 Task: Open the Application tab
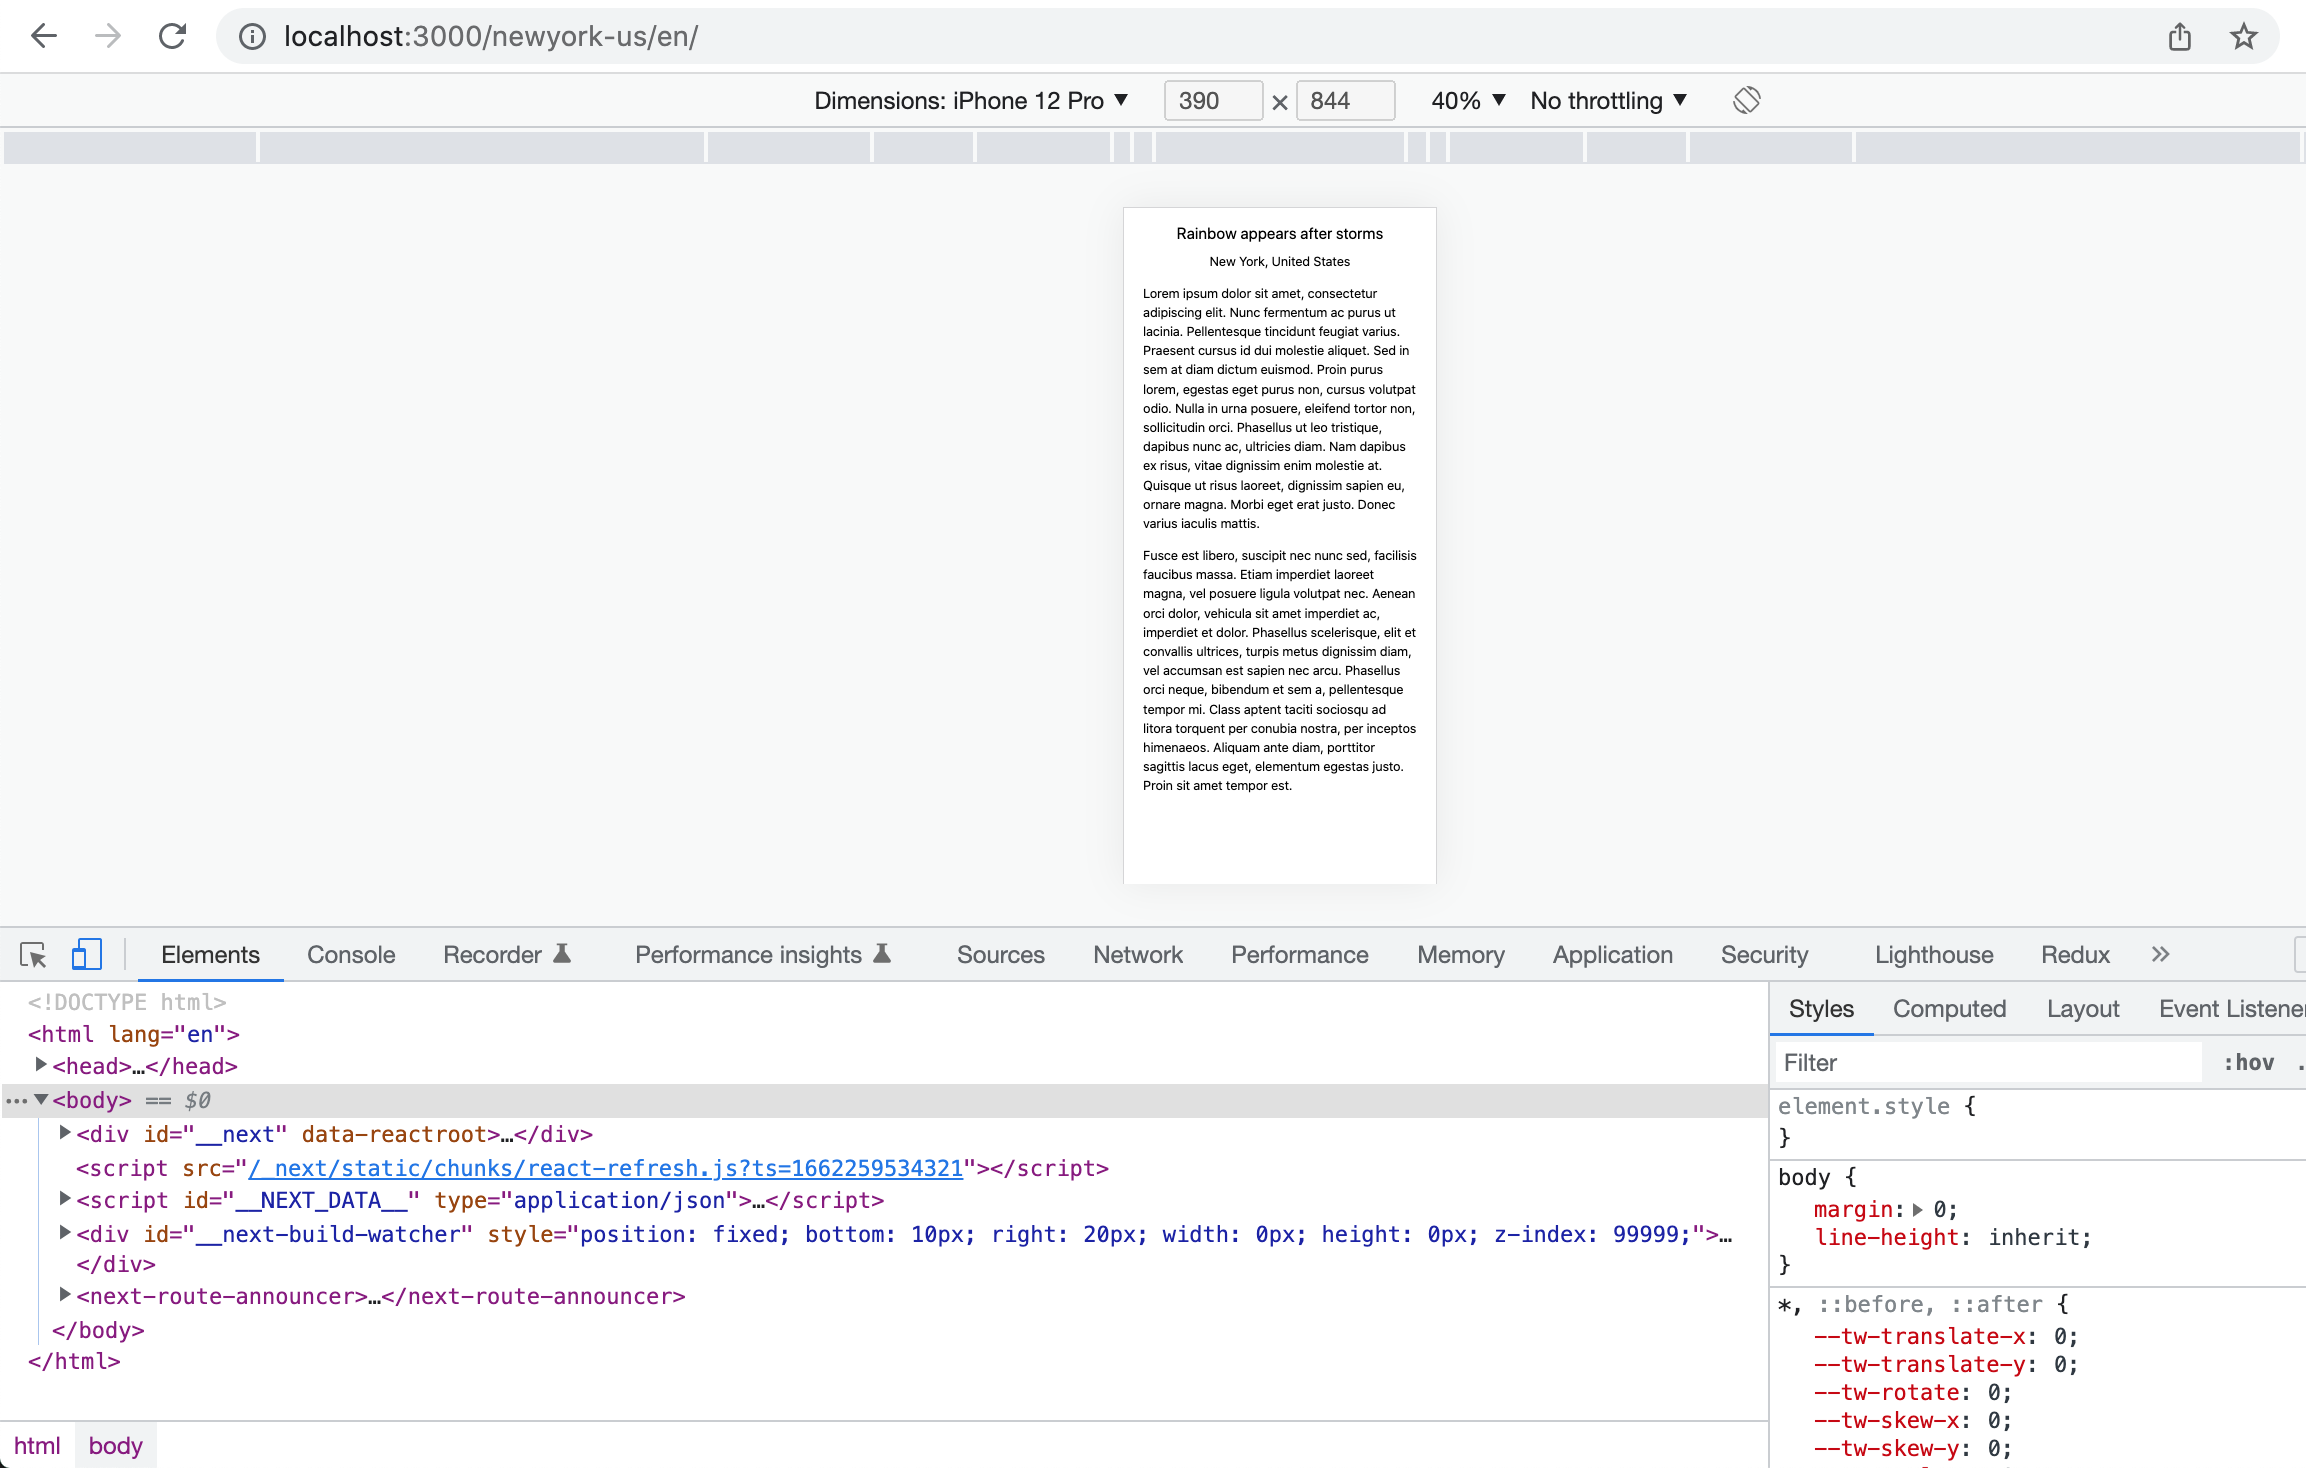point(1612,955)
